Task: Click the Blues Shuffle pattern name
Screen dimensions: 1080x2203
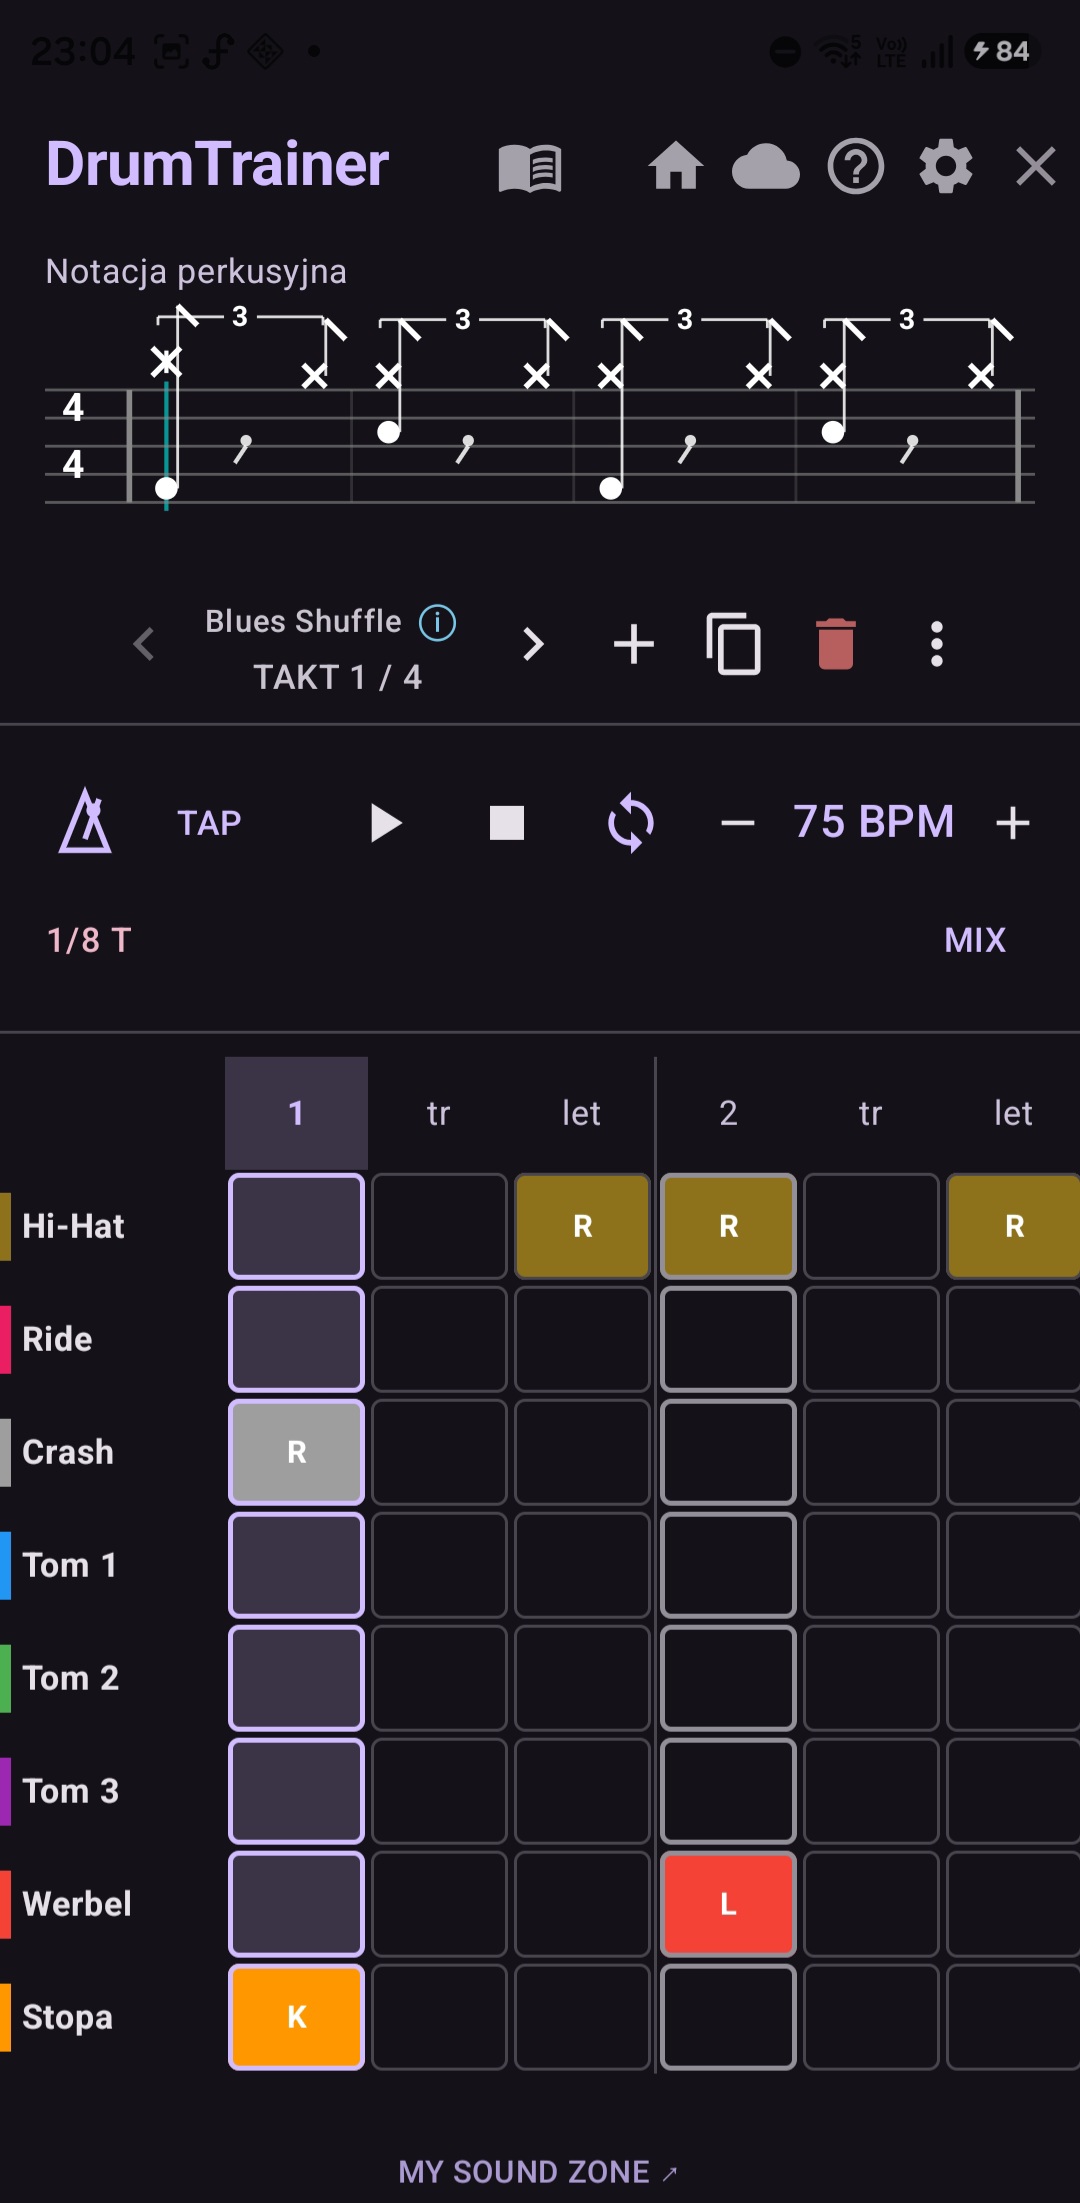Action: coord(303,621)
